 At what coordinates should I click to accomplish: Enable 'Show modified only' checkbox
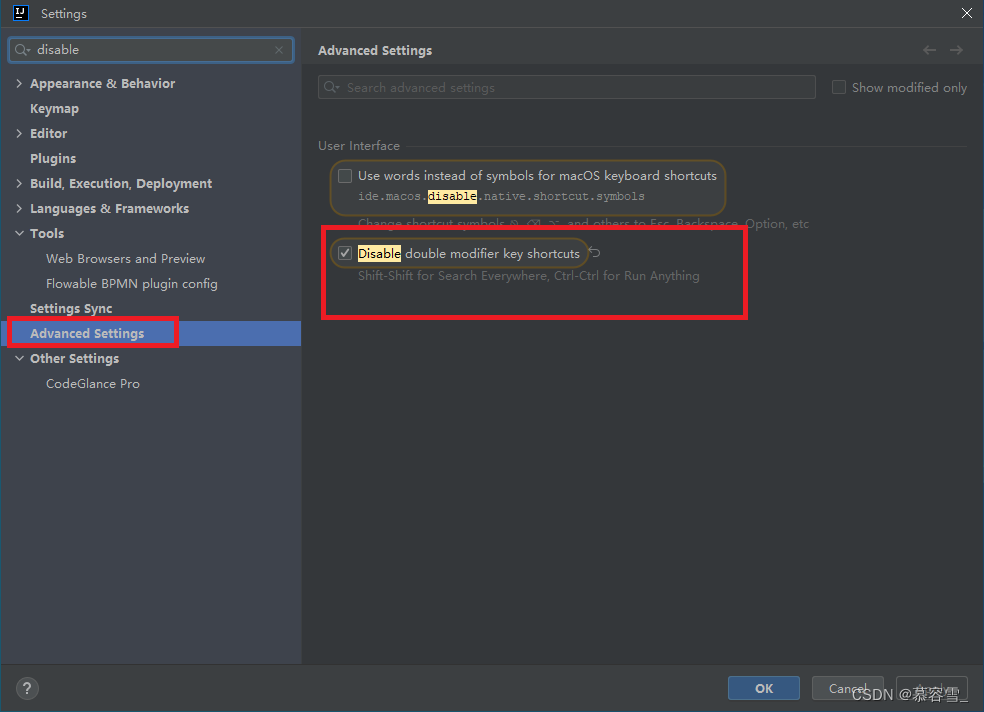(838, 87)
